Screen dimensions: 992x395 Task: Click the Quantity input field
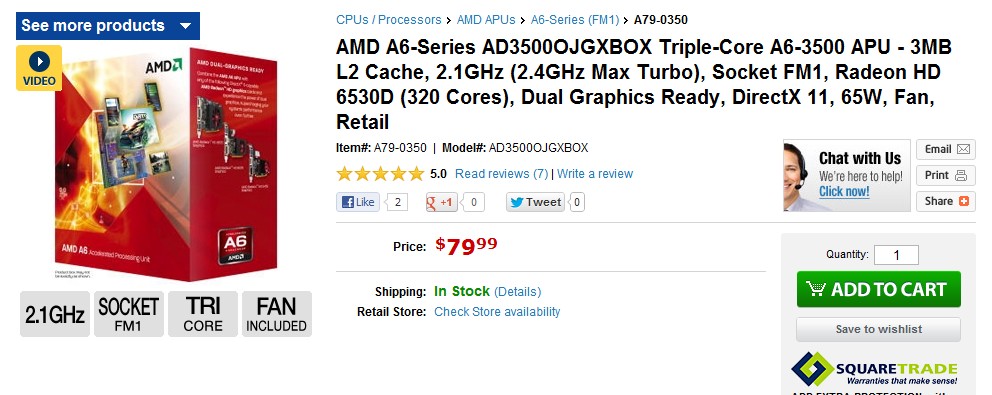pos(896,255)
